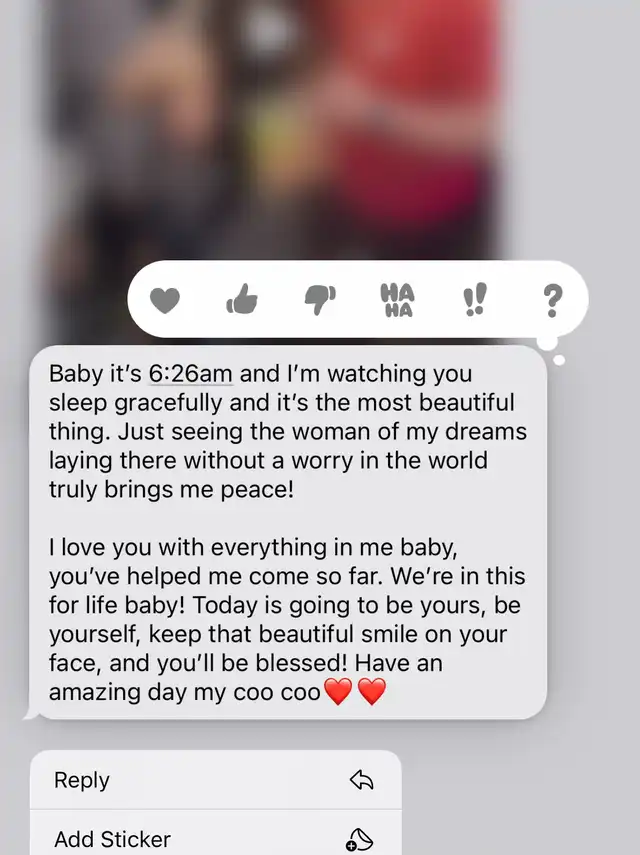Tap the small bubble tail dot of tapback bar
The image size is (640, 855).
[x=559, y=360]
